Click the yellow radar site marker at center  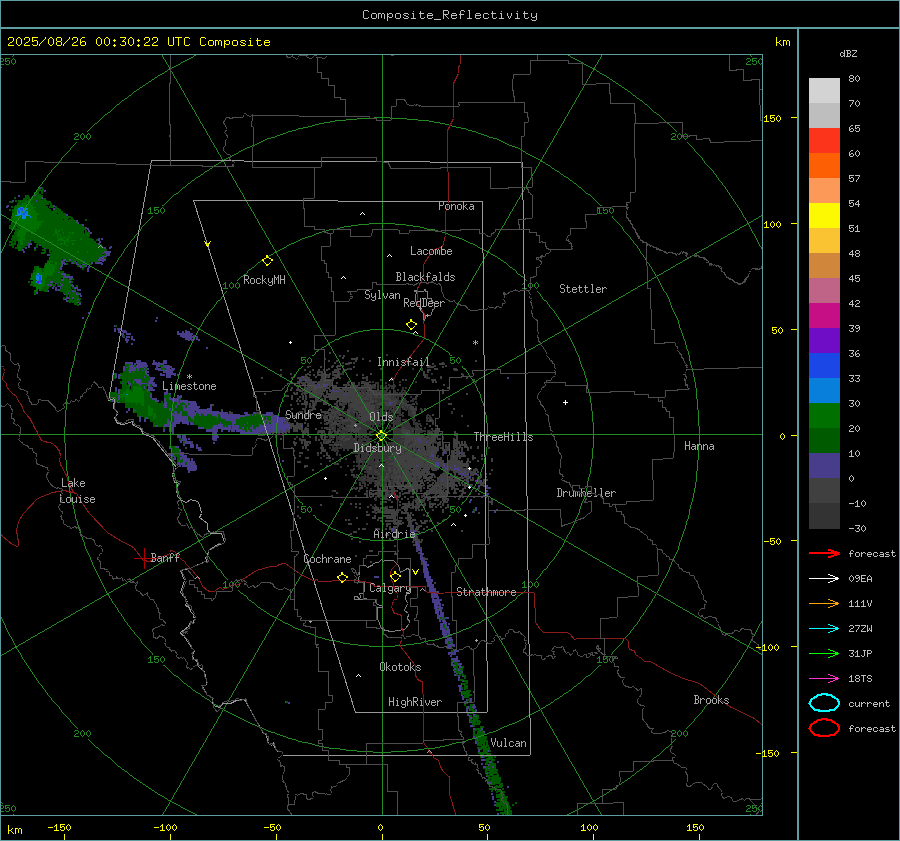(x=381, y=436)
